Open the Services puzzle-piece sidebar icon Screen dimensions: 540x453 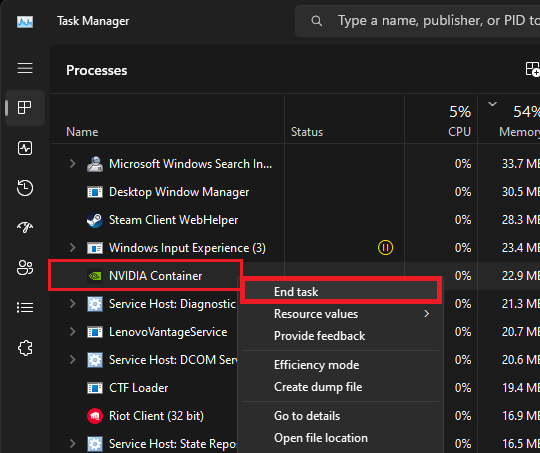[25, 348]
